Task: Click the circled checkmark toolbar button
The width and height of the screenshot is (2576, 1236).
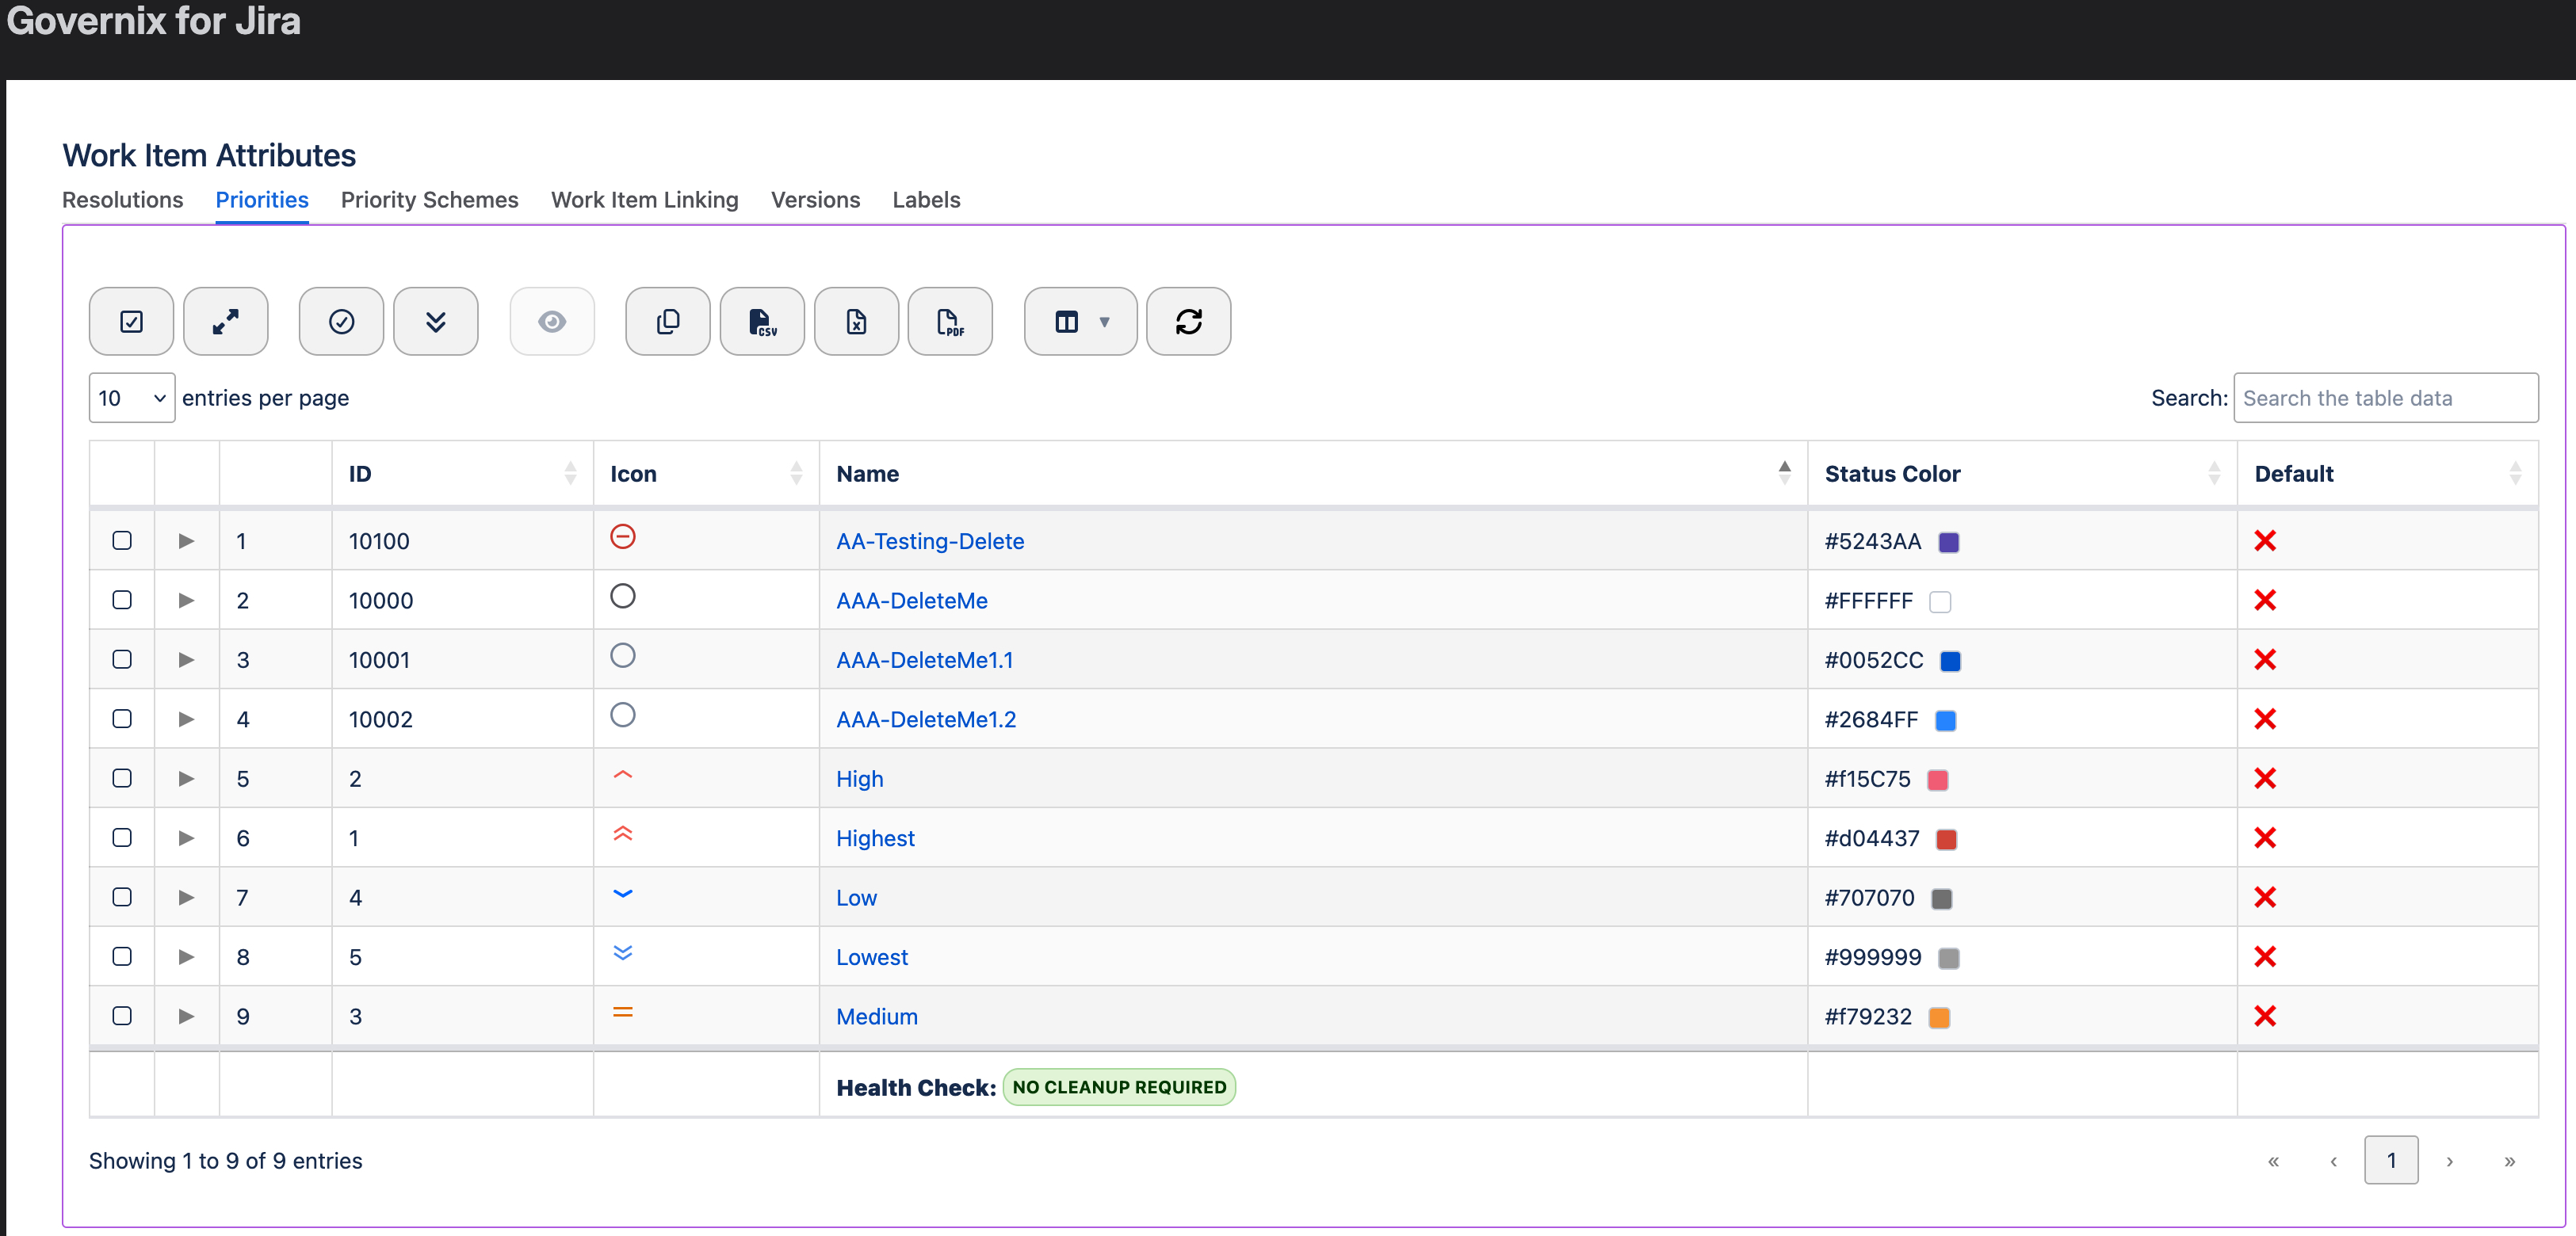Action: tap(341, 321)
